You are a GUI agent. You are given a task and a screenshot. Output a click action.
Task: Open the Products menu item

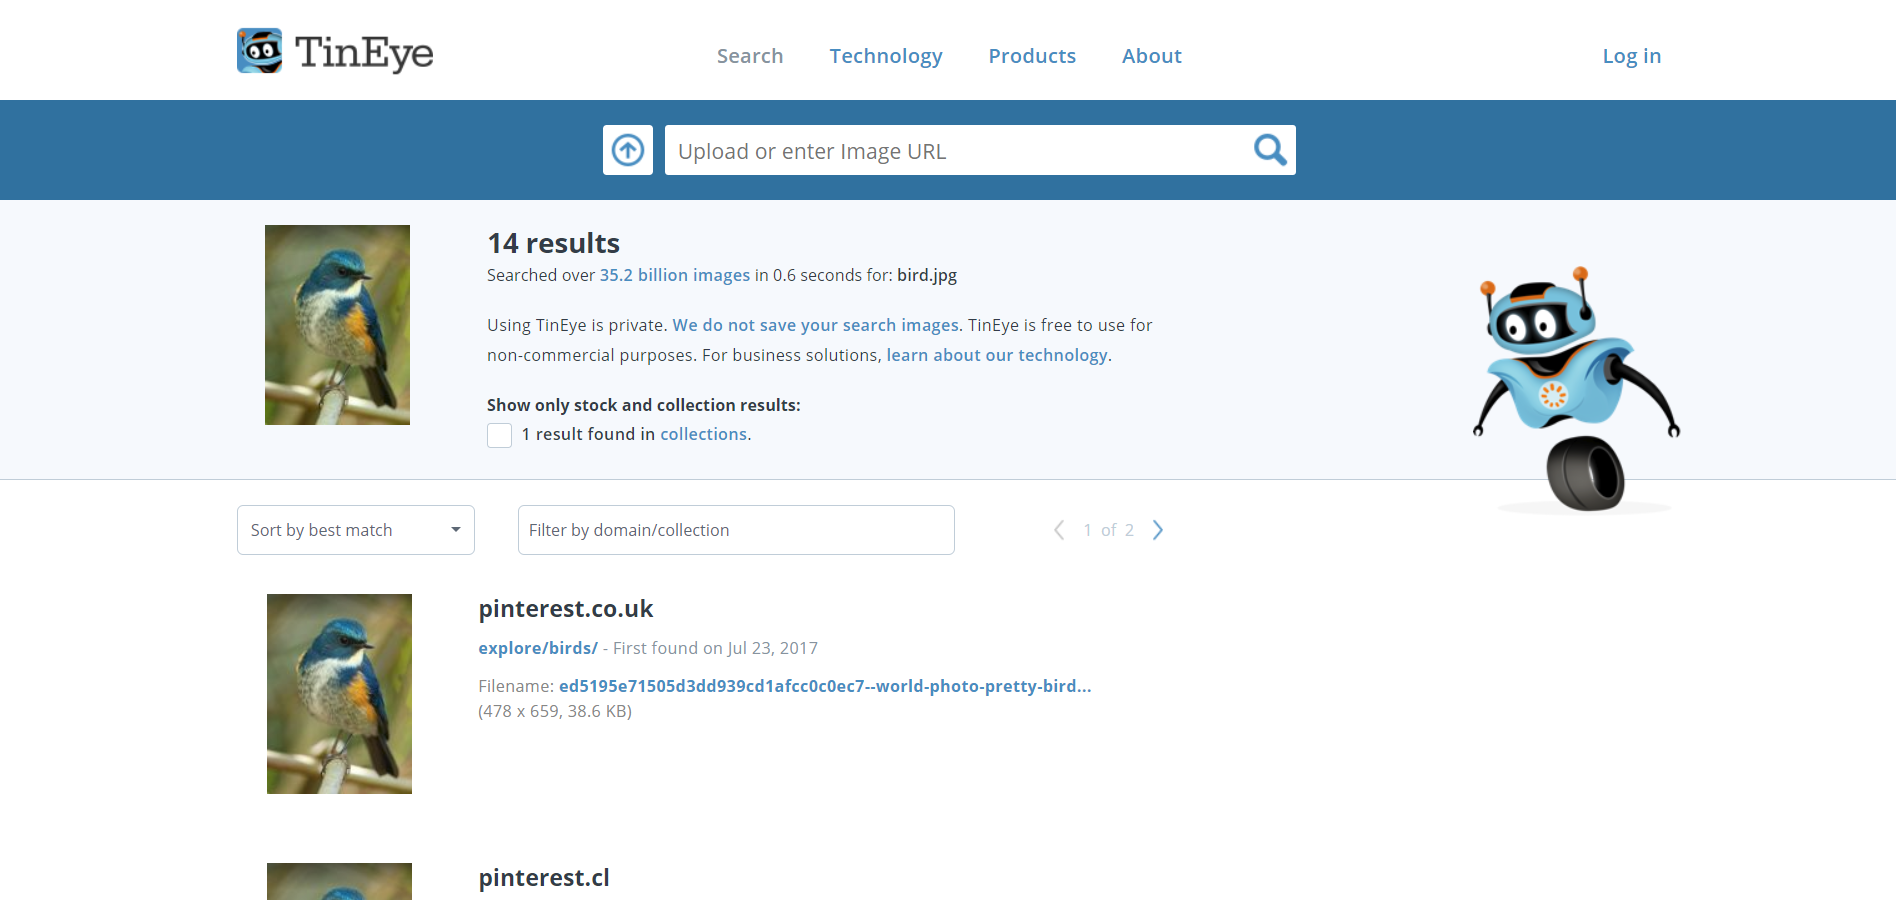click(1032, 56)
